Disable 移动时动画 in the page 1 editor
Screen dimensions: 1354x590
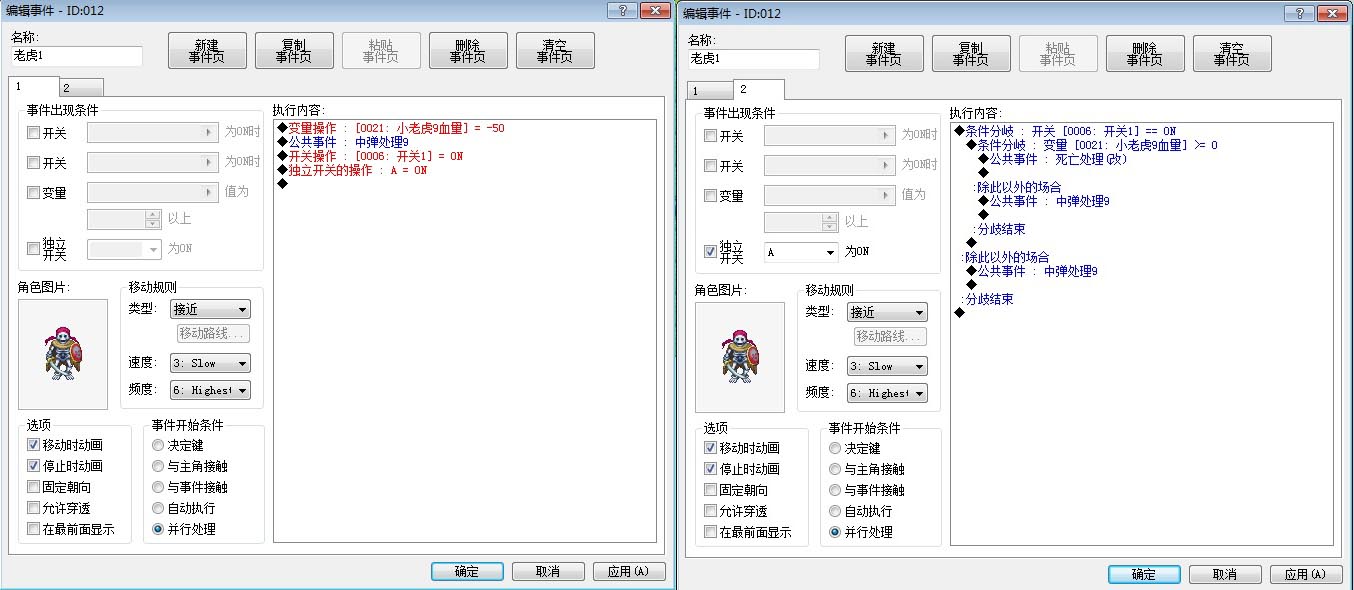pos(34,445)
